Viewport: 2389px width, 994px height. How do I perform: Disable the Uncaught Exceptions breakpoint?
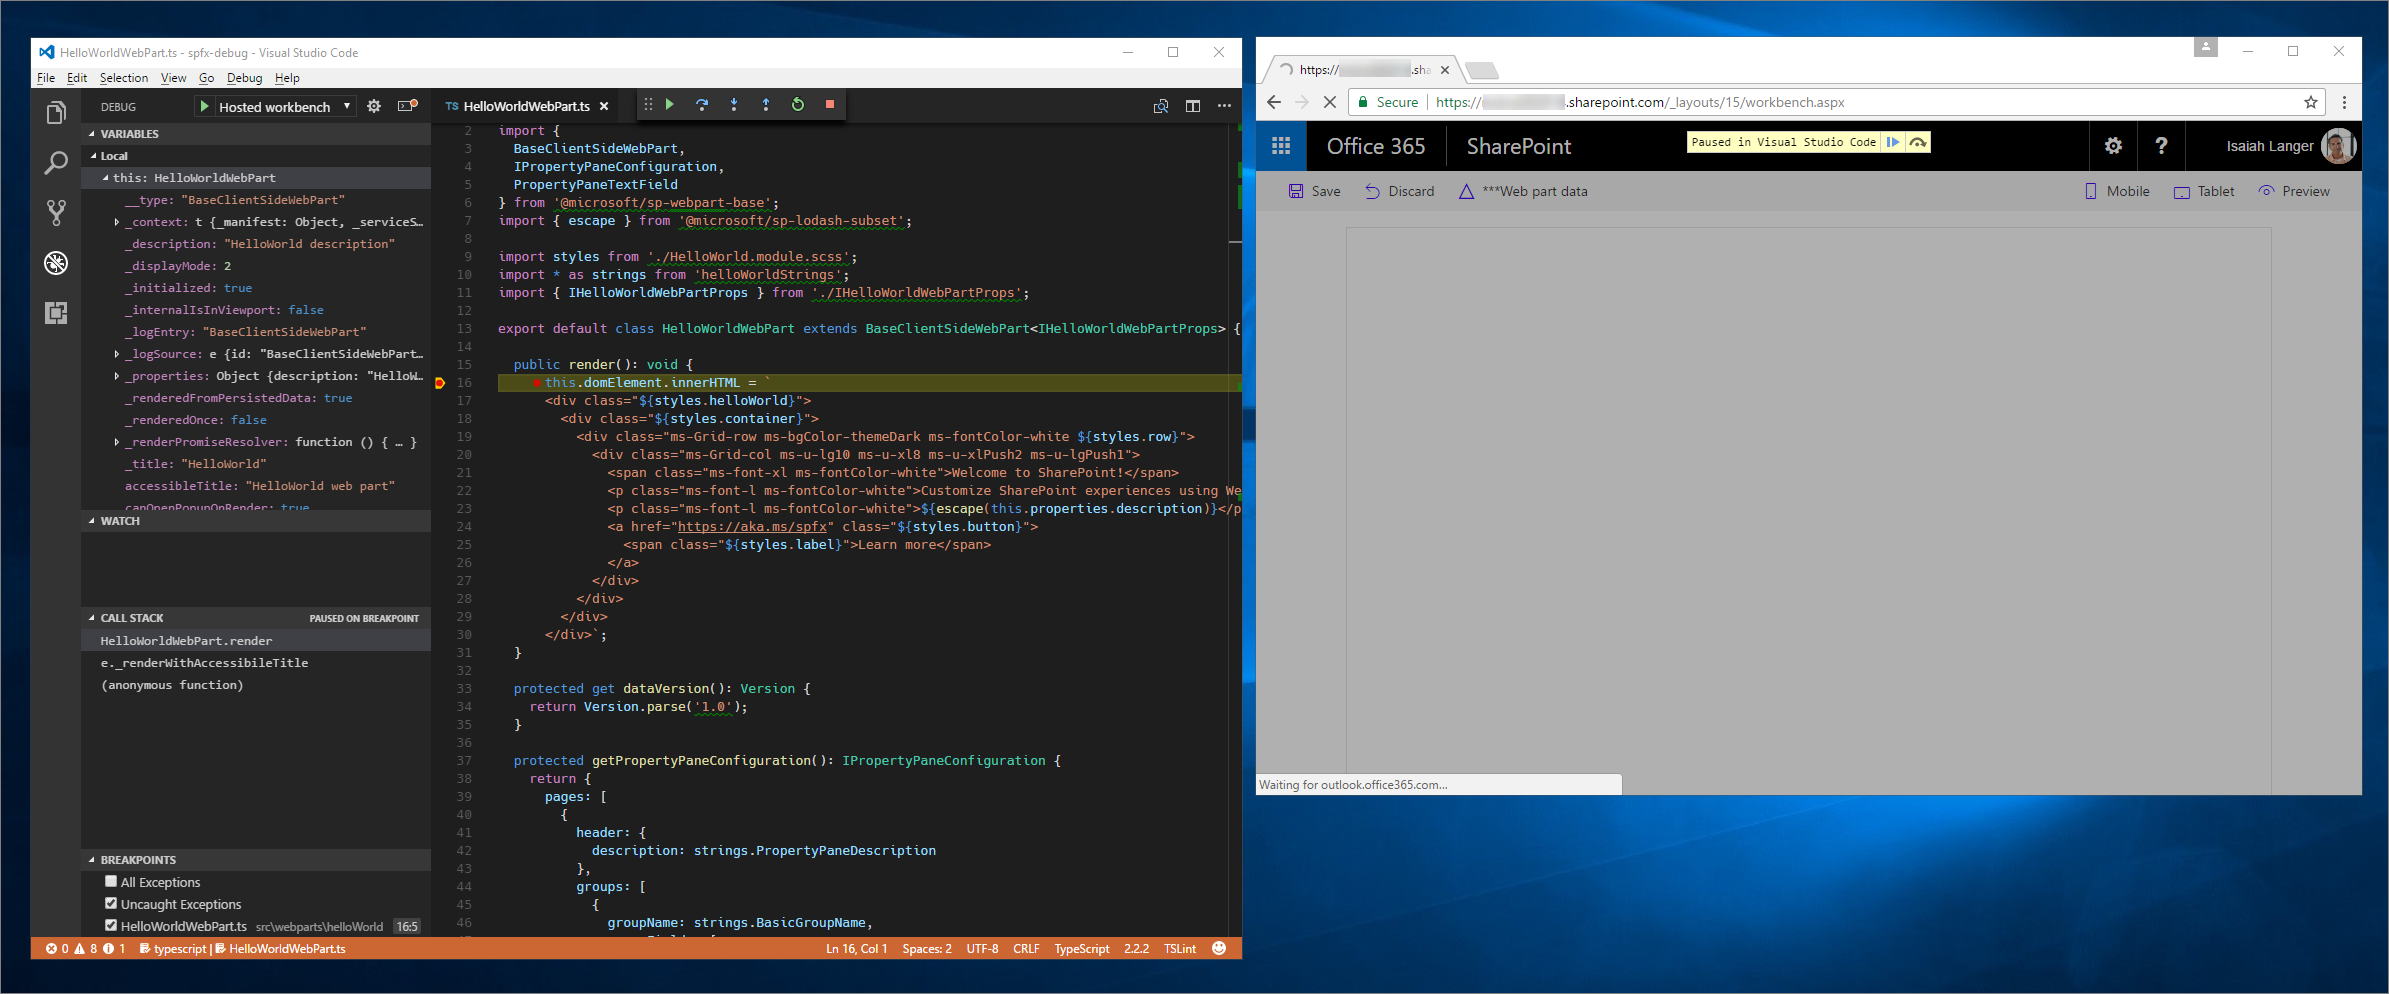[x=111, y=903]
